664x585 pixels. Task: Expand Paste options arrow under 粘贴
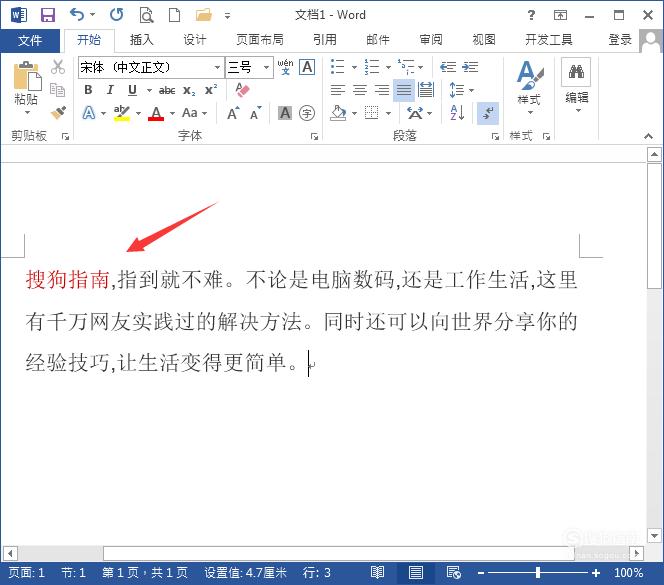pos(27,113)
